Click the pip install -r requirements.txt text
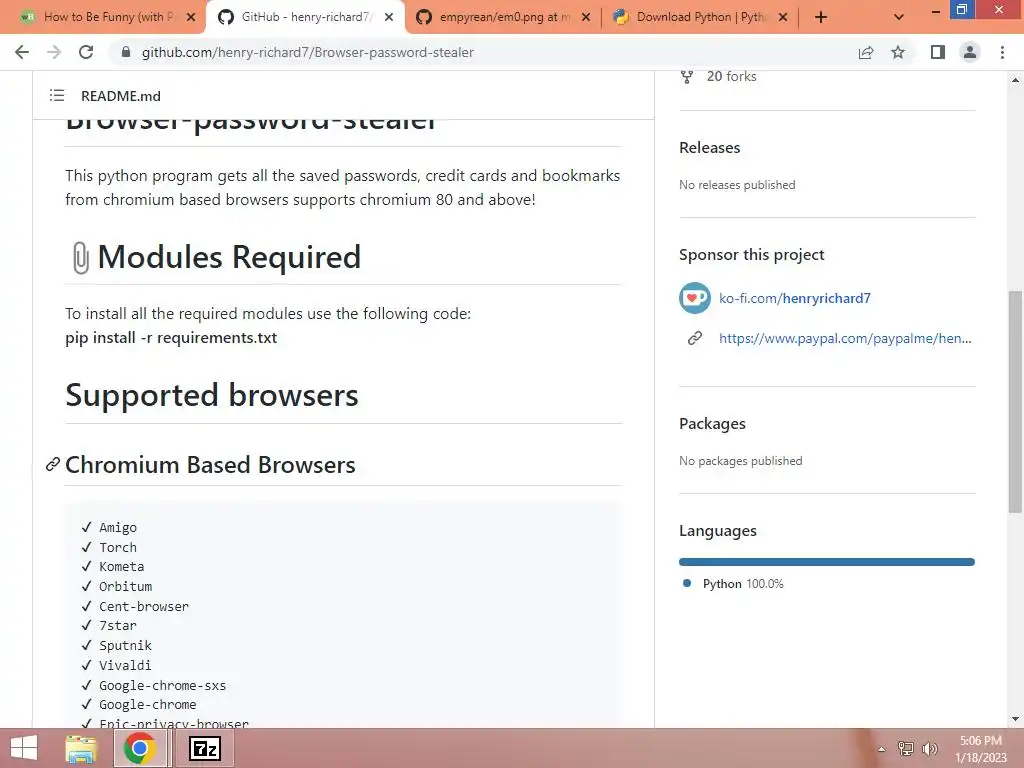Screen dimensions: 1024x768 point(171,338)
